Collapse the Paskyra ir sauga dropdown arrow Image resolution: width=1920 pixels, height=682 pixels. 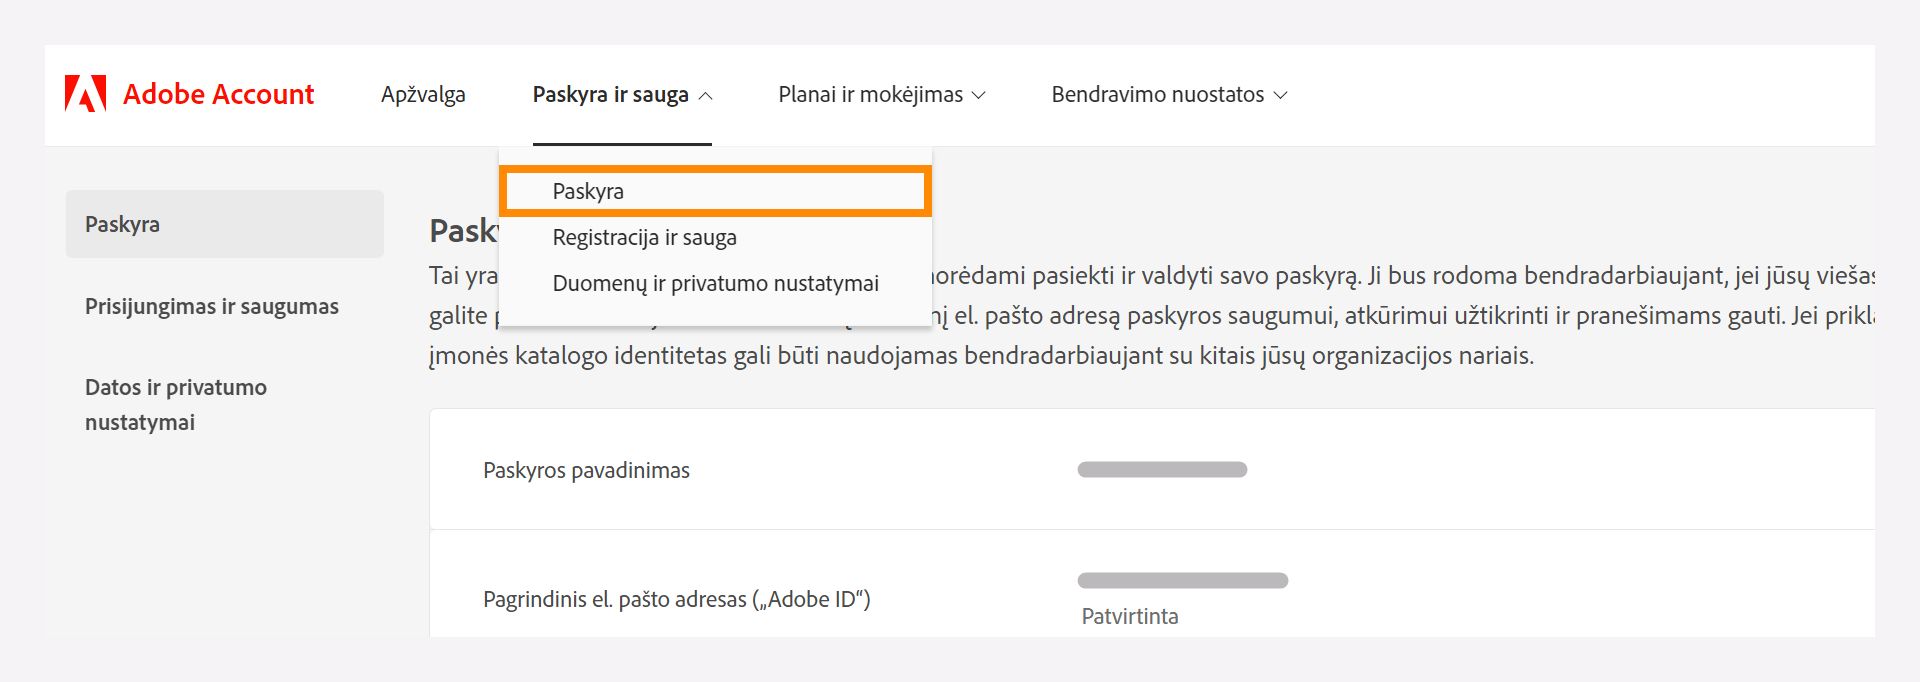click(x=707, y=97)
